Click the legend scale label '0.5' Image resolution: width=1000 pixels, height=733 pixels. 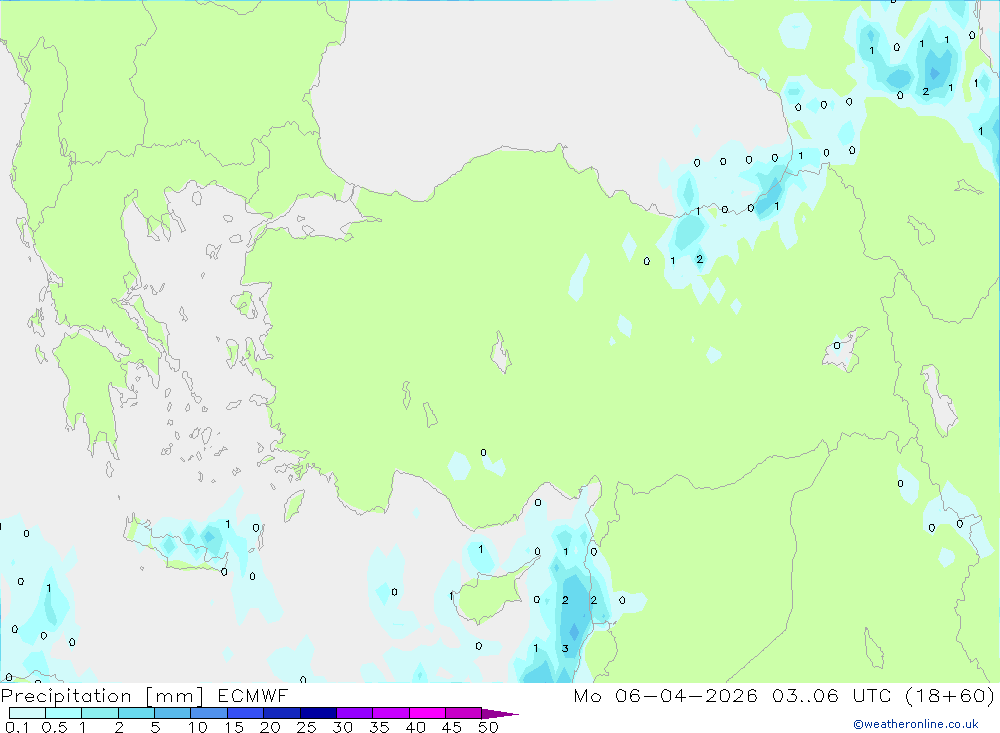(54, 727)
